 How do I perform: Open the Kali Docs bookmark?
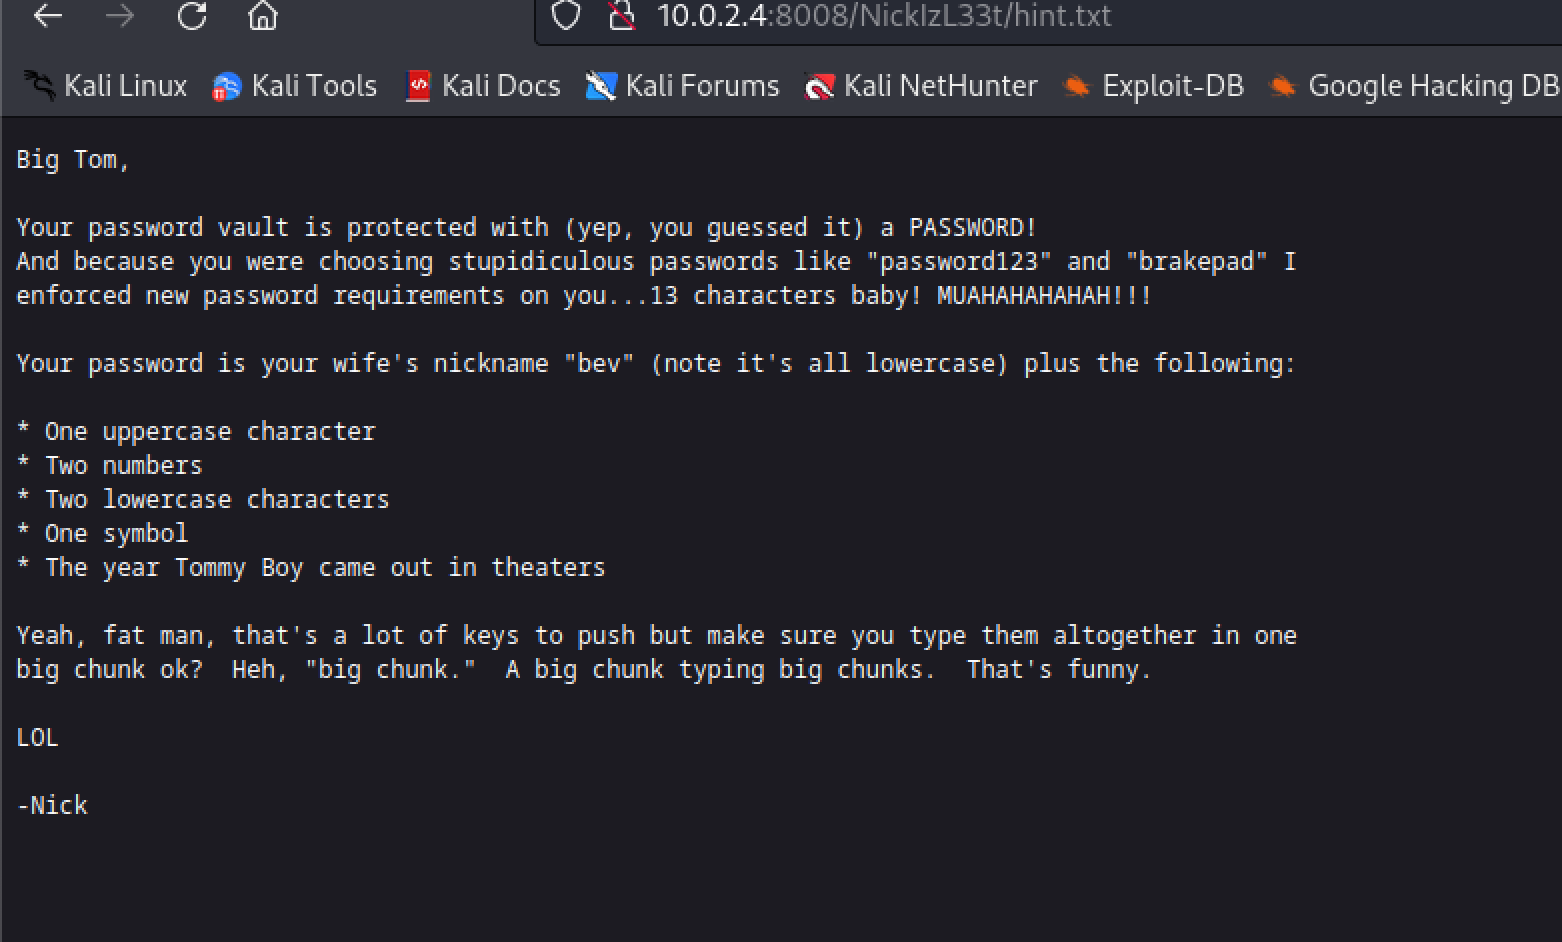click(x=501, y=86)
